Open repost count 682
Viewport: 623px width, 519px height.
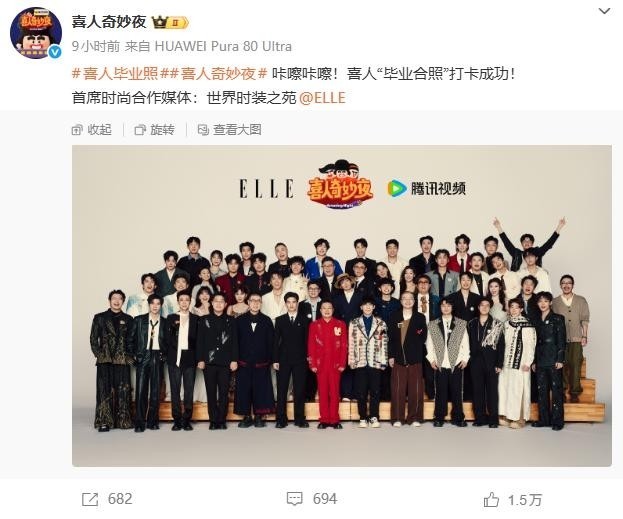(120, 499)
